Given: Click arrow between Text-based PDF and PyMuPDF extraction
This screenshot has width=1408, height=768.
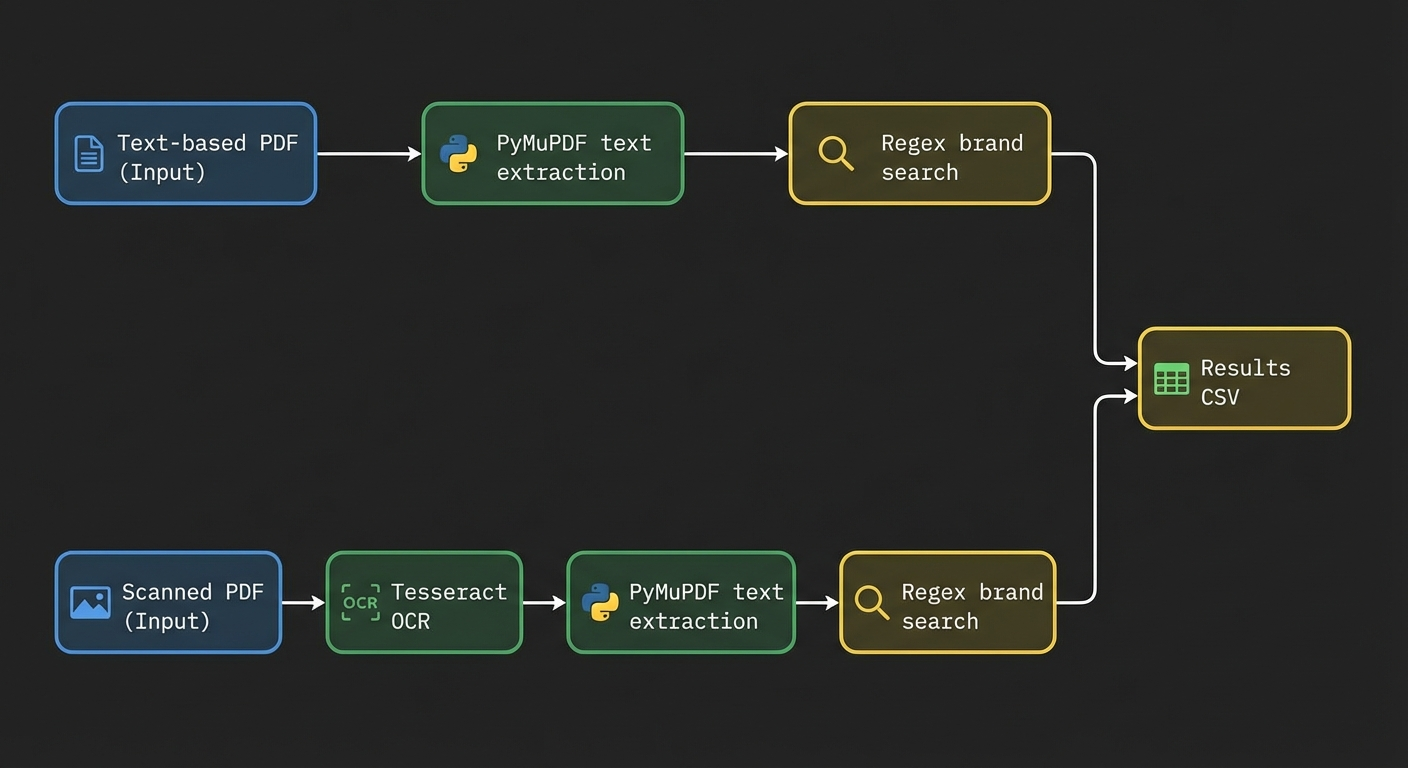Looking at the screenshot, I should pyautogui.click(x=368, y=154).
